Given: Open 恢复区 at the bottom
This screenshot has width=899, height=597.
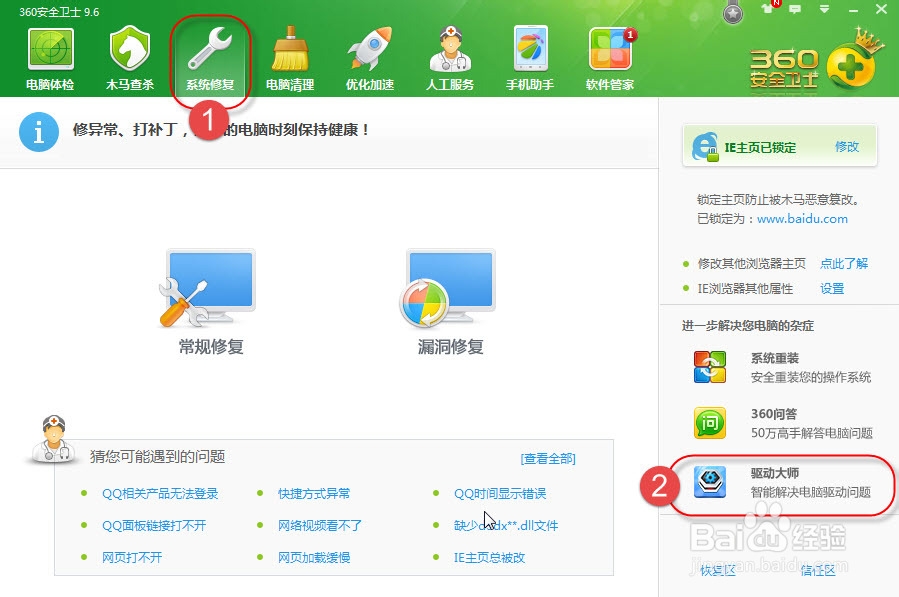Looking at the screenshot, I should [x=717, y=570].
